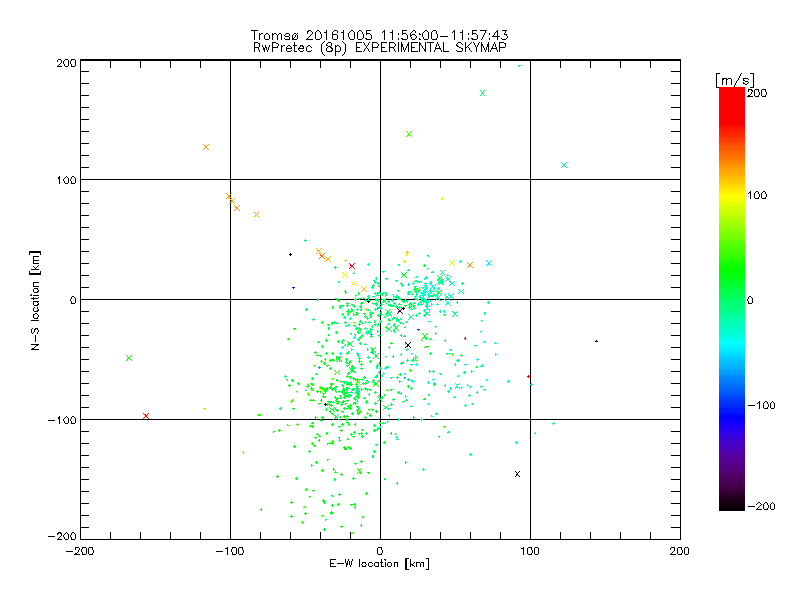This screenshot has width=800, height=600.
Task: Click the subtitle 'RwPretec (8p) EXPERIMENTAL SKYMAP'
Action: click(380, 48)
